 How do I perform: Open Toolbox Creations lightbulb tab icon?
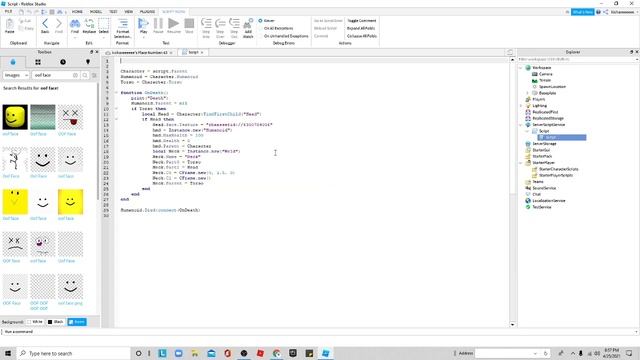click(88, 62)
